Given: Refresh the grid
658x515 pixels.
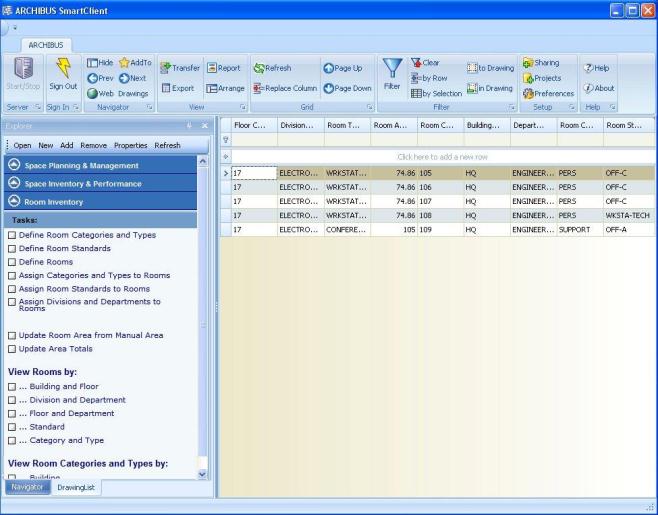Looking at the screenshot, I should (272, 68).
